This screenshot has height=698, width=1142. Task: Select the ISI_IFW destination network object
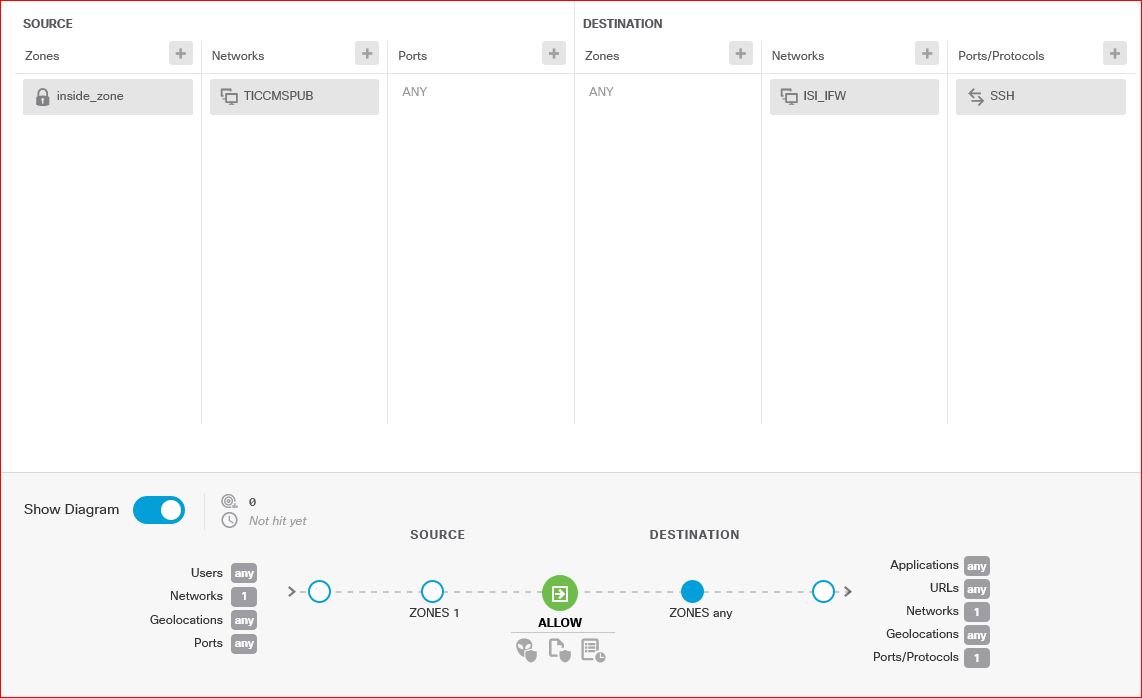pos(854,97)
